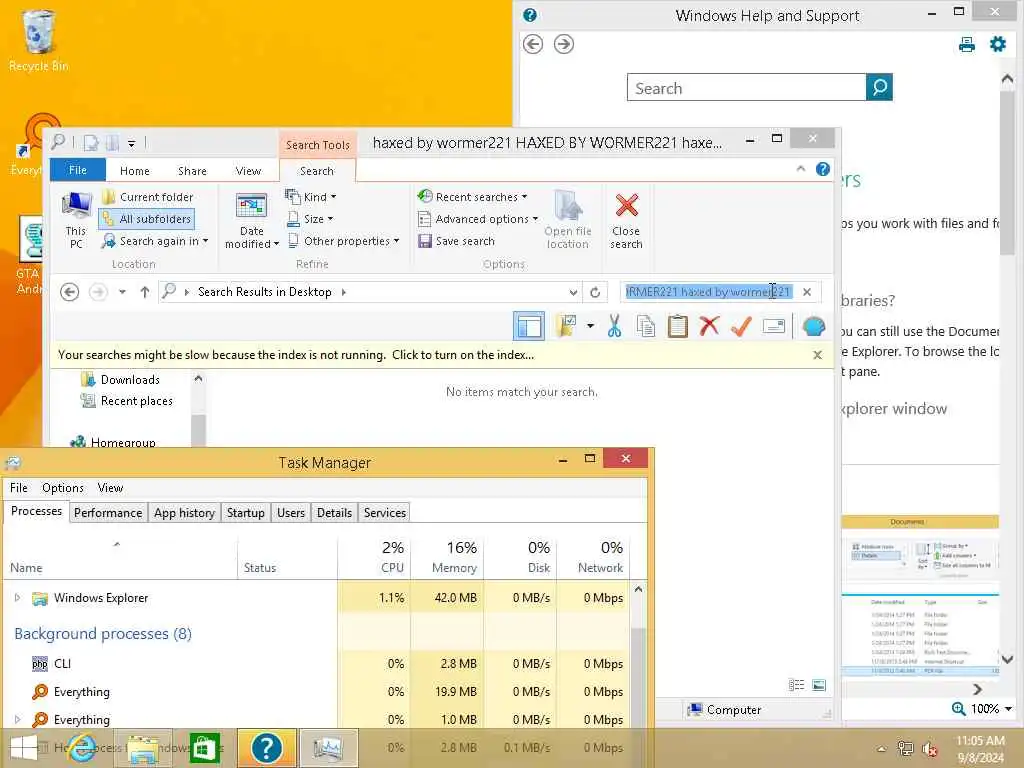
Task: Switch to the Startup tab
Action: [x=246, y=513]
